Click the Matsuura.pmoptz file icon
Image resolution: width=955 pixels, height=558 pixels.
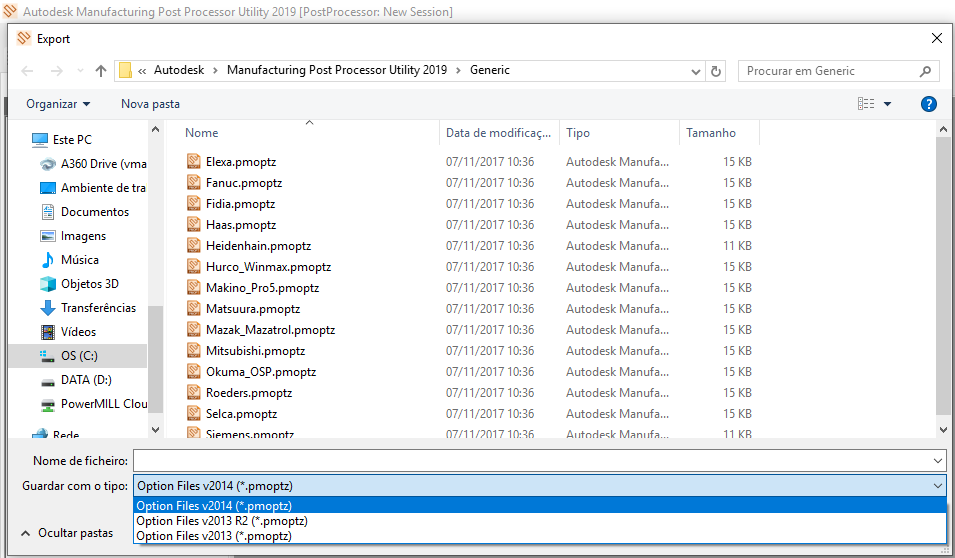pos(194,308)
